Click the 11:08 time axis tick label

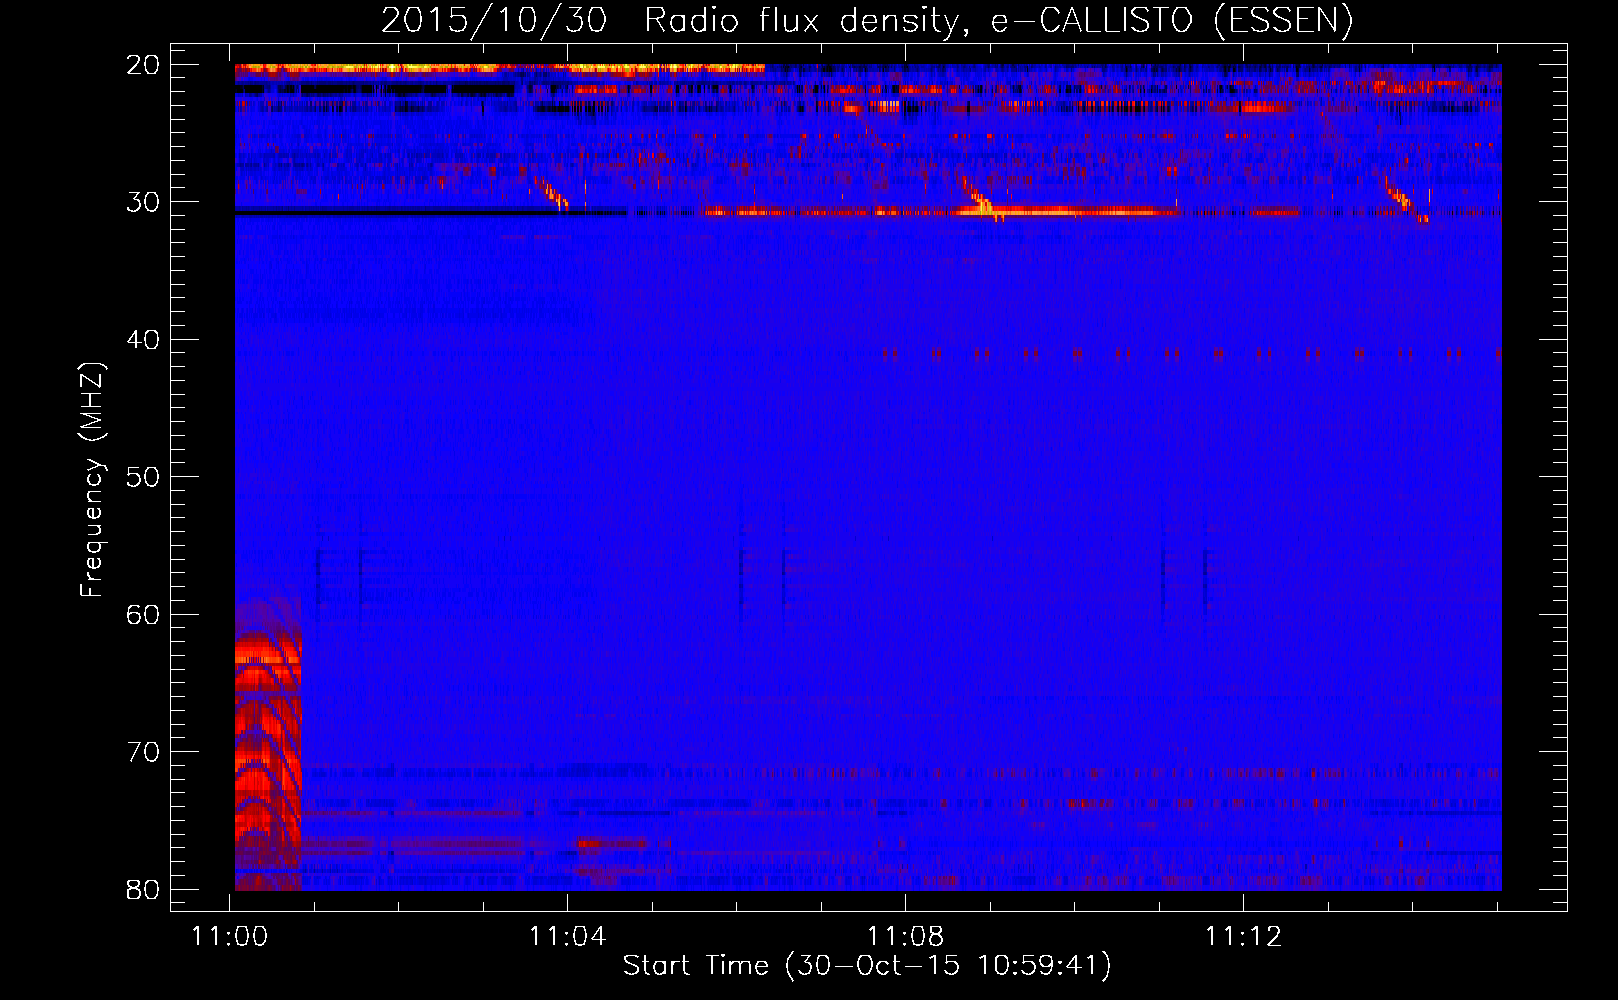906,937
